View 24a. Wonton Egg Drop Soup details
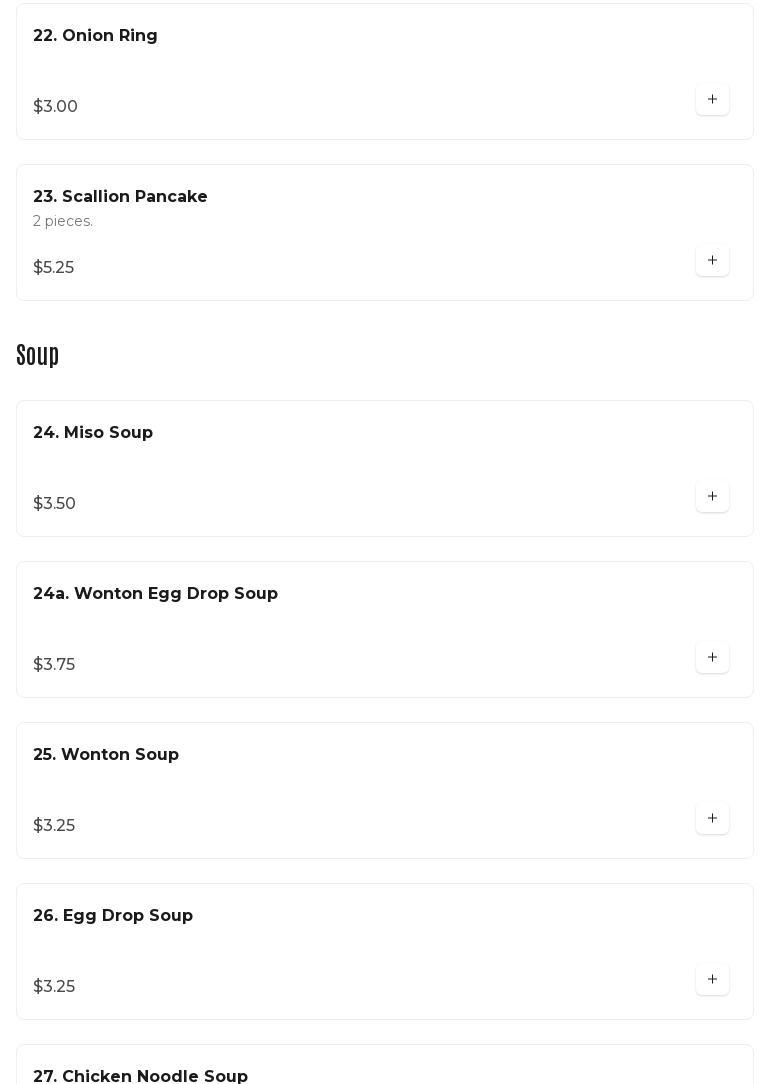 155,594
